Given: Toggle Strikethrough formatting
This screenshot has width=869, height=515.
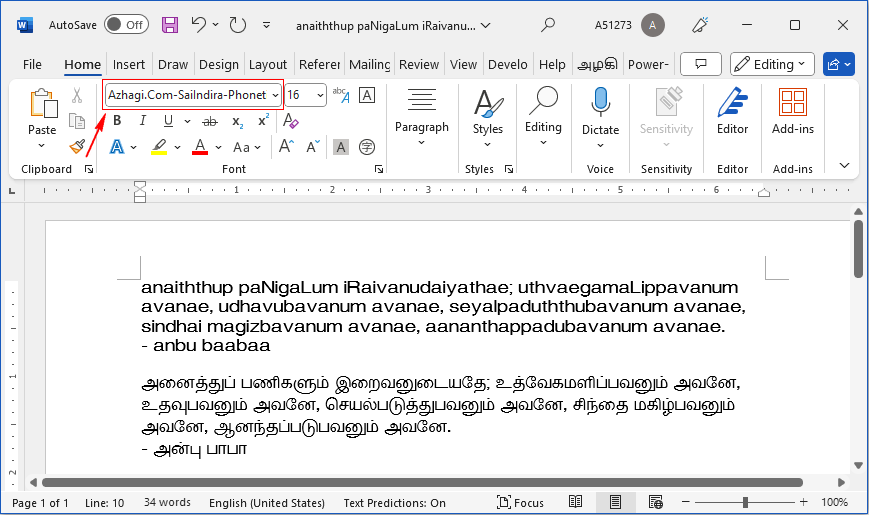Looking at the screenshot, I should point(210,121).
